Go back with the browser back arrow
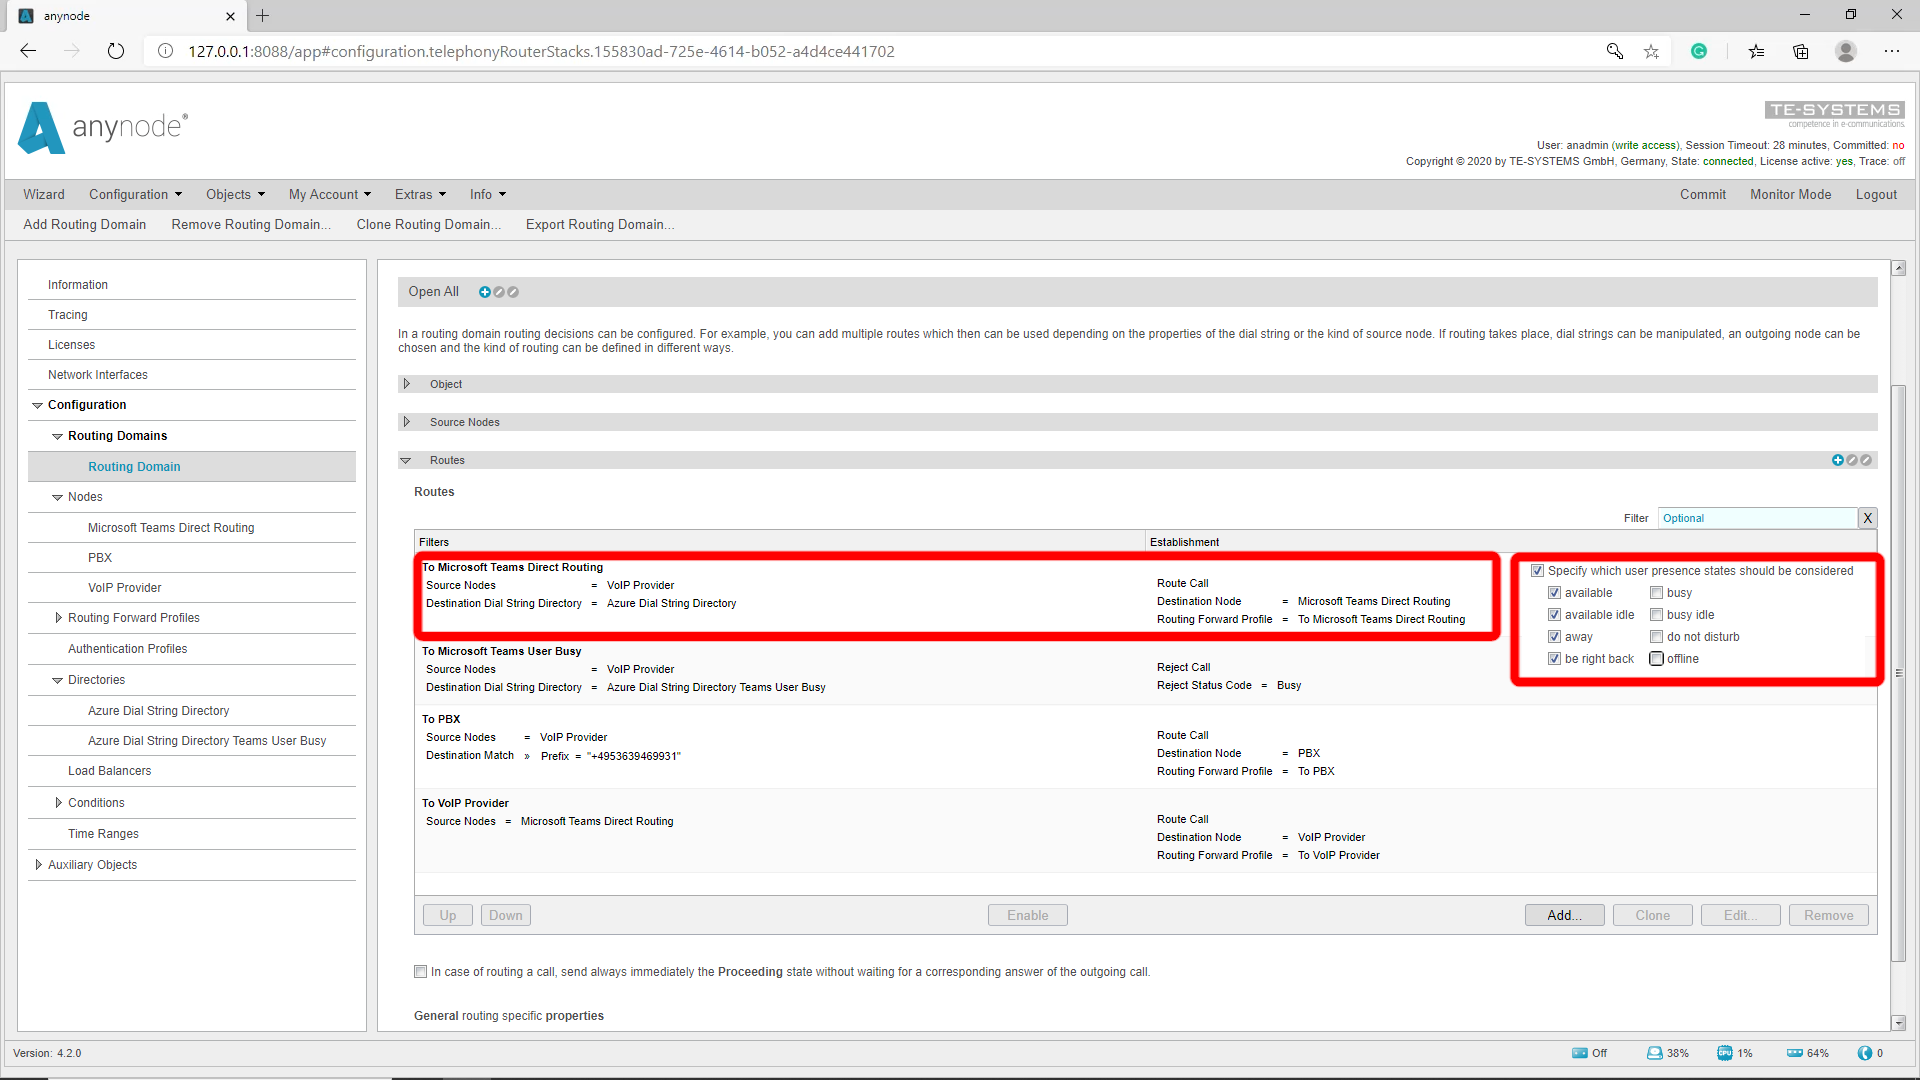 point(28,51)
